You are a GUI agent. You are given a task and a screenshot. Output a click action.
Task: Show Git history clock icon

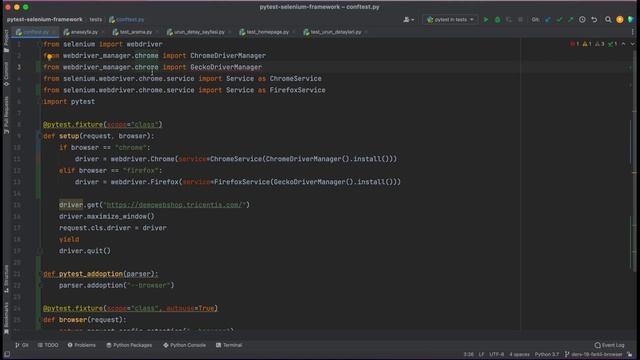(x=582, y=20)
